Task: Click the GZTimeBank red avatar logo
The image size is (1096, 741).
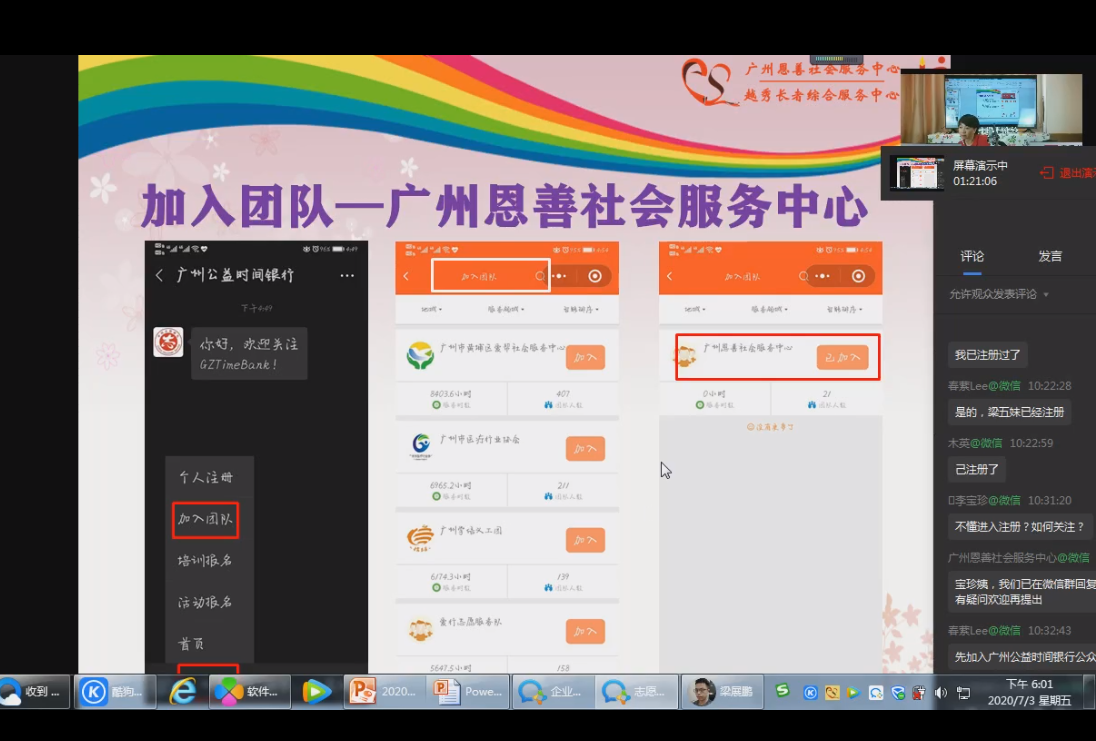Action: pos(168,342)
